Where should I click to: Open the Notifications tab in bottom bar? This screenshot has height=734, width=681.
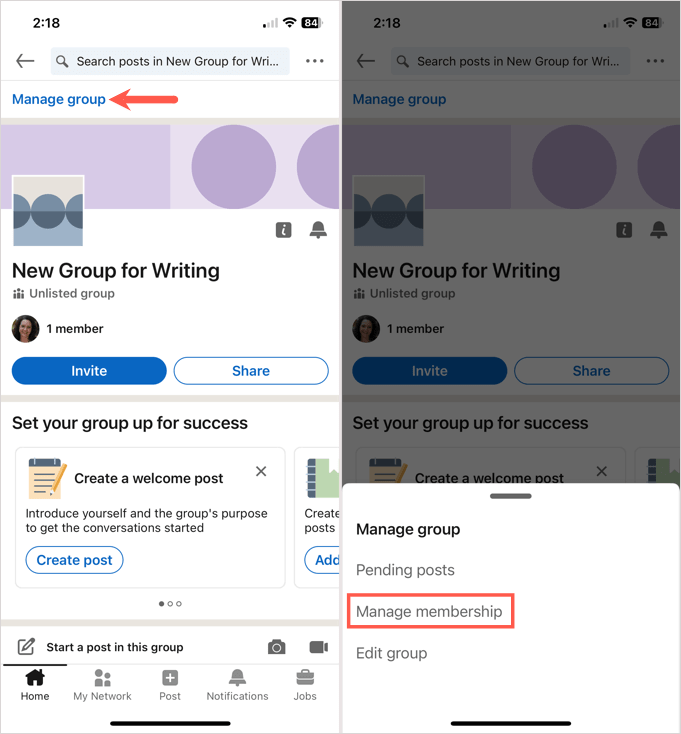coord(237,685)
